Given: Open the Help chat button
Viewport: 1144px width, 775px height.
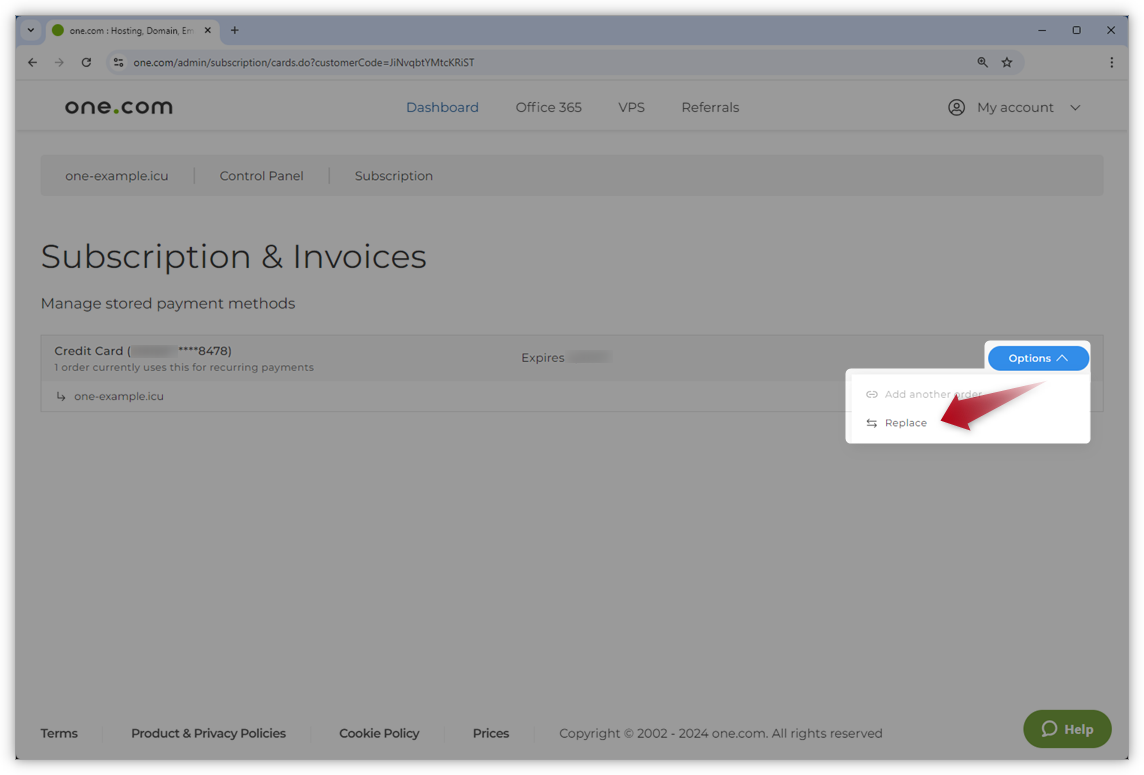Looking at the screenshot, I should tap(1067, 729).
